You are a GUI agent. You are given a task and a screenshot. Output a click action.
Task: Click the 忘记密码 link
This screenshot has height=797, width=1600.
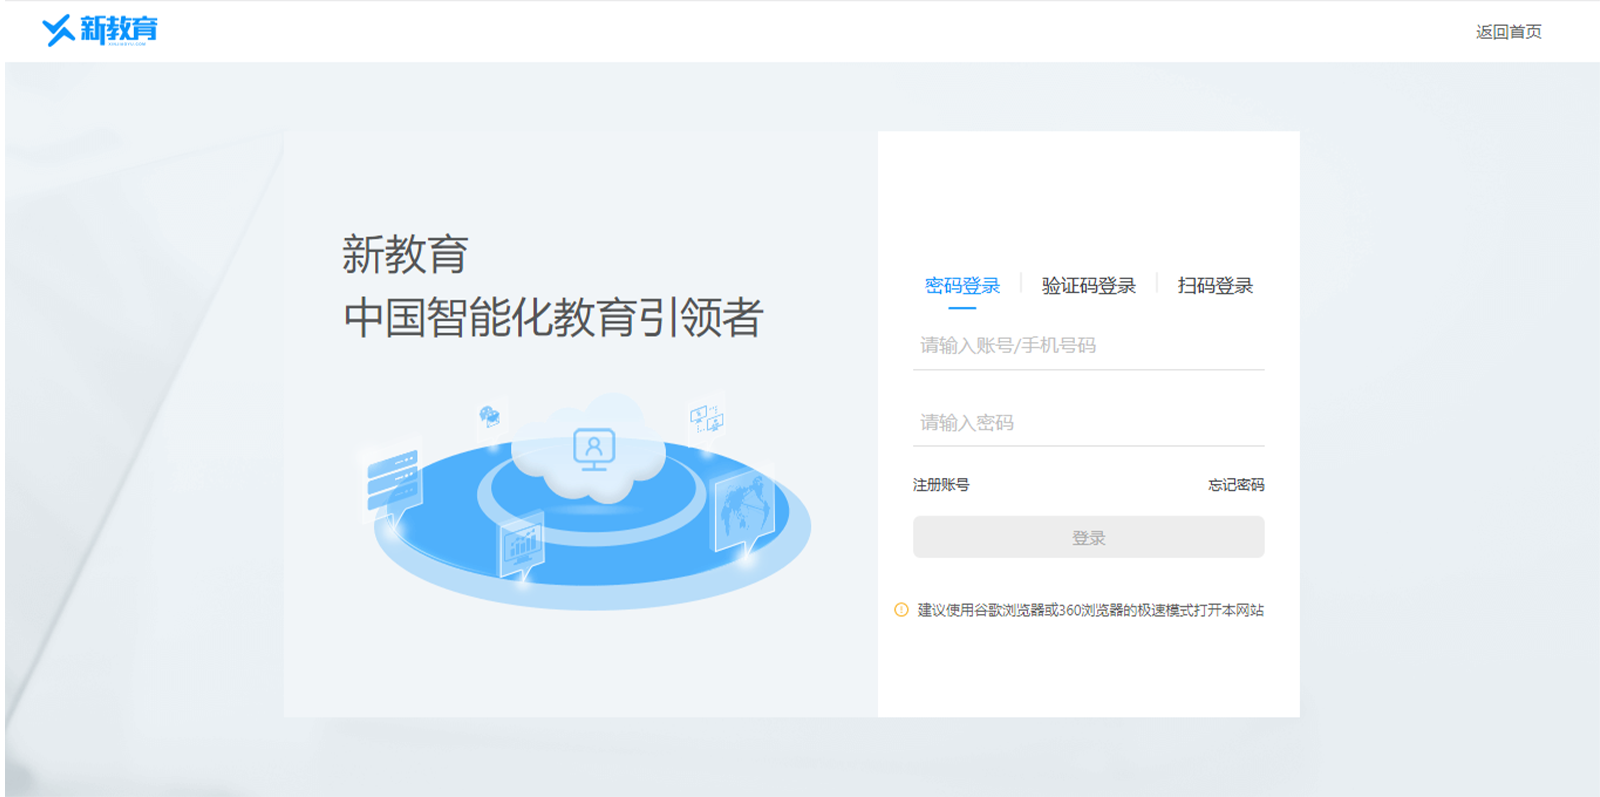(1236, 485)
